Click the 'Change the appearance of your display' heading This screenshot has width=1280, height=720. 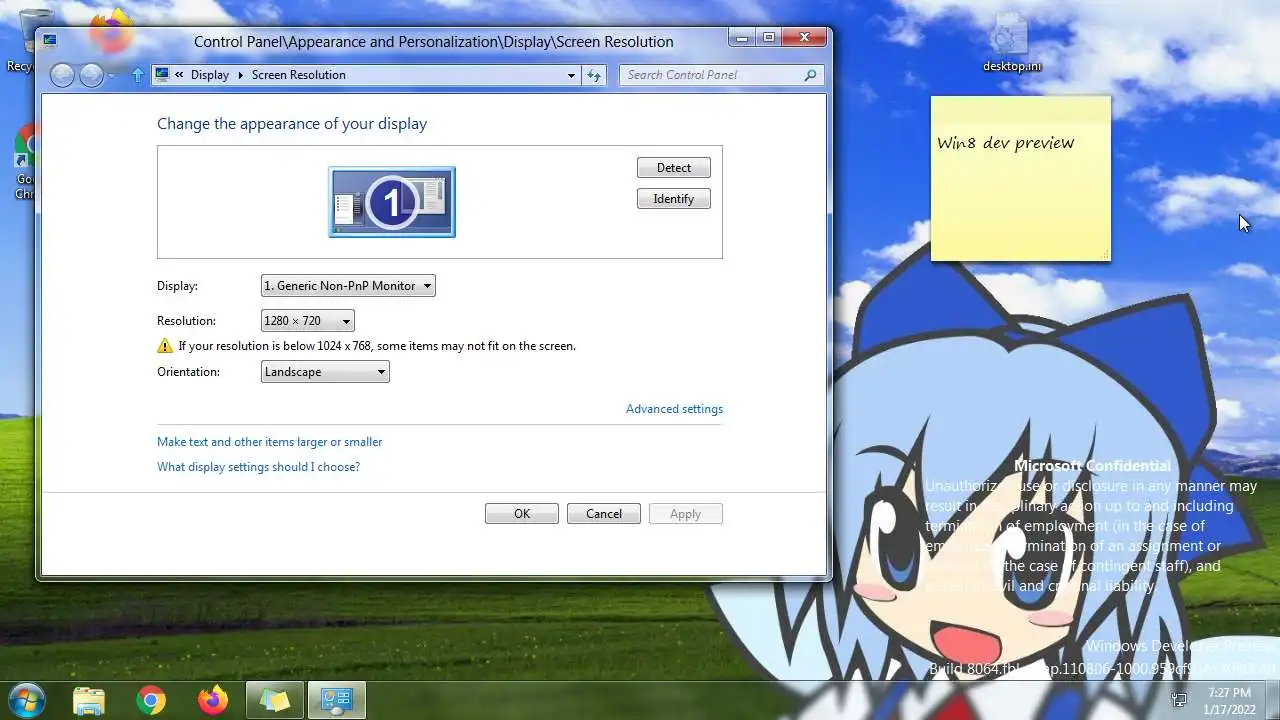point(292,124)
